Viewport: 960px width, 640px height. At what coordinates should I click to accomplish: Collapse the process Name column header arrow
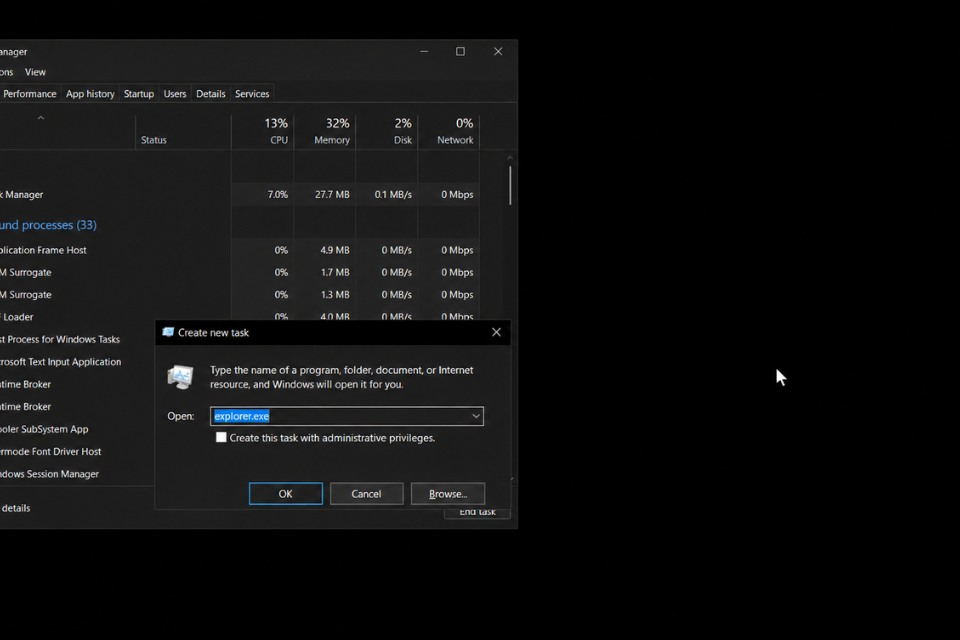40,117
